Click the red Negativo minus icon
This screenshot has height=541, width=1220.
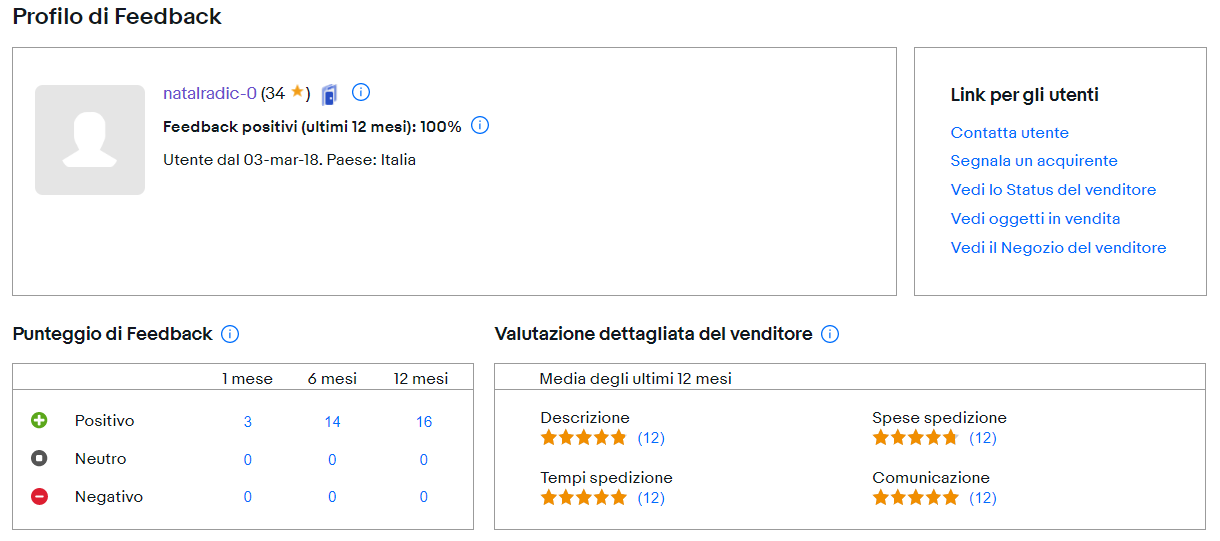39,497
